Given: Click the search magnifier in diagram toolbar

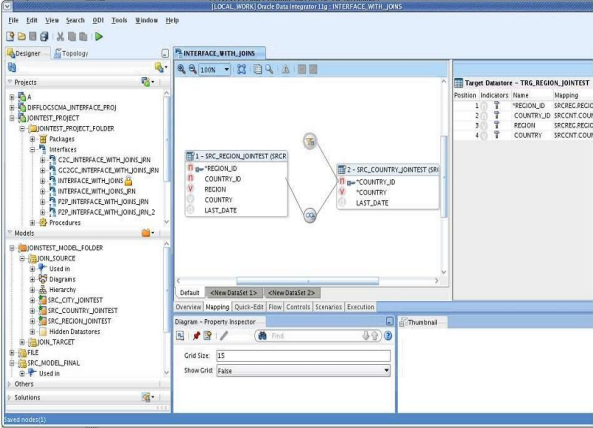Looking at the screenshot, I should pos(269,69).
